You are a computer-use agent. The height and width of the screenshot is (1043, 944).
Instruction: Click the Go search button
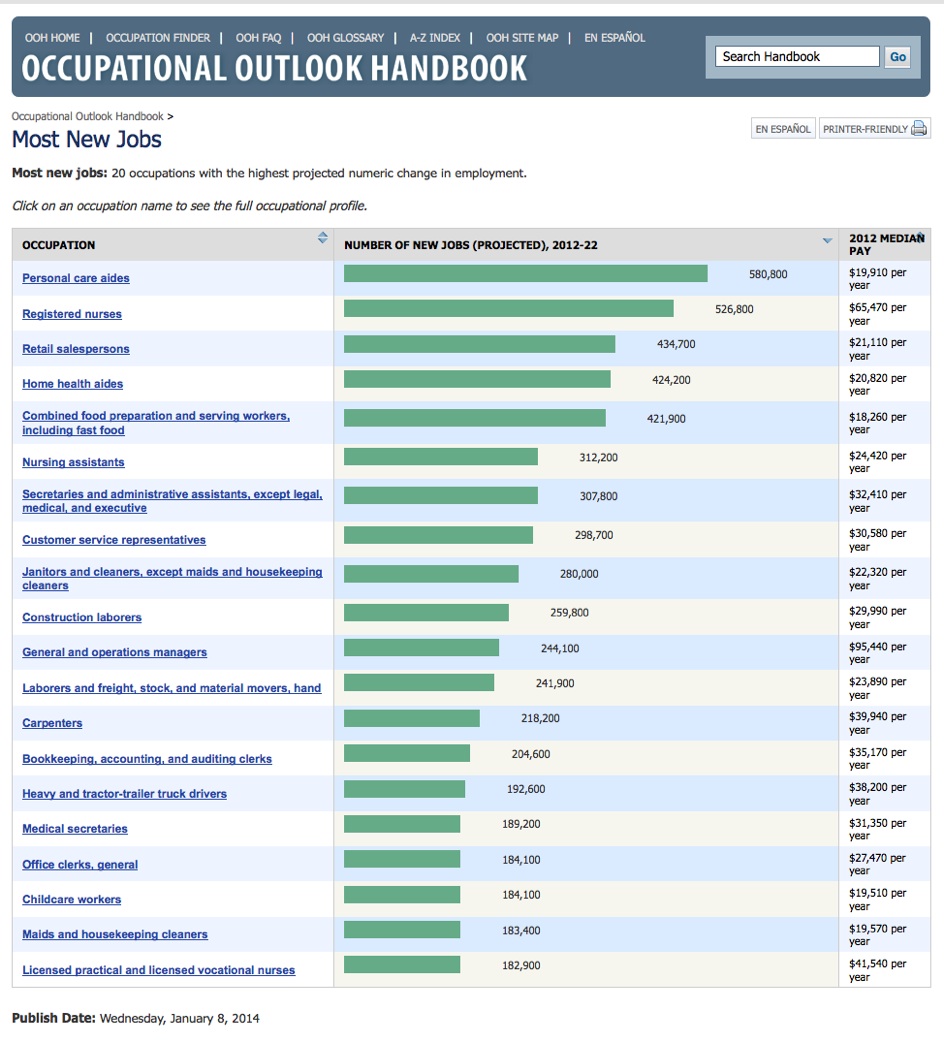(x=897, y=57)
